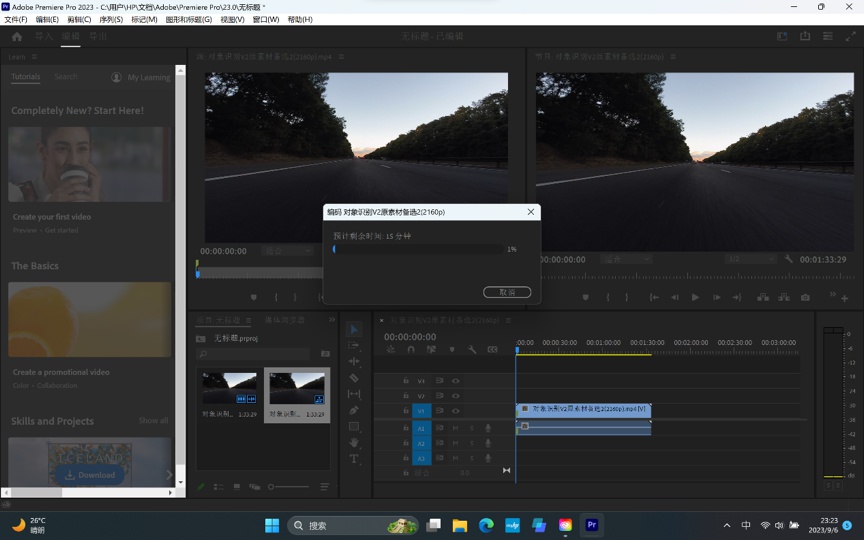Switch to Search tab in Learn panel
The width and height of the screenshot is (864, 540).
tap(66, 77)
